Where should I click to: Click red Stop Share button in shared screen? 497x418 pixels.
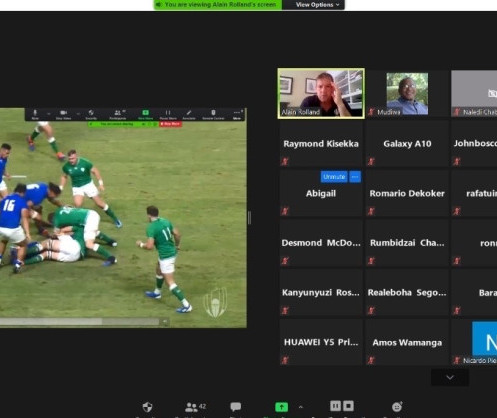point(170,124)
